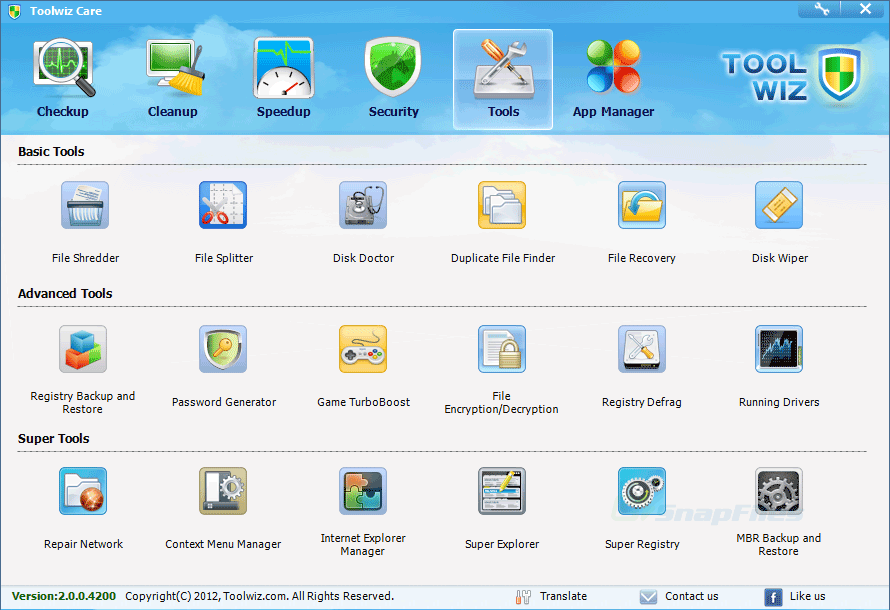The image size is (890, 610).
Task: Click the Repair Network label
Action: 83,544
